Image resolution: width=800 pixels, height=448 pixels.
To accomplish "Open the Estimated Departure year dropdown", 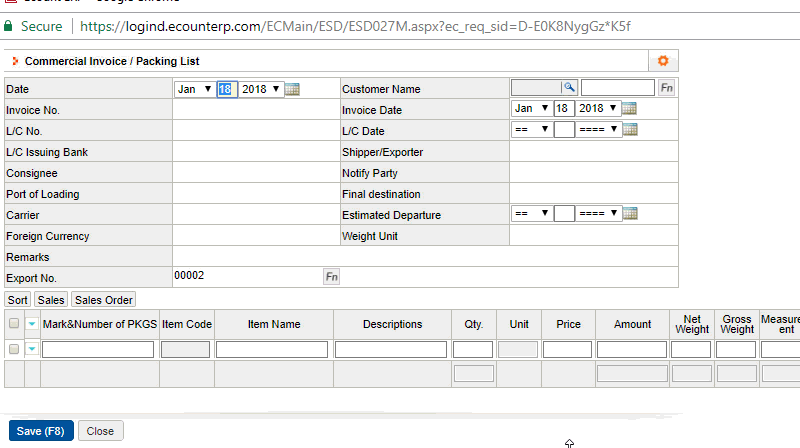I will click(598, 213).
